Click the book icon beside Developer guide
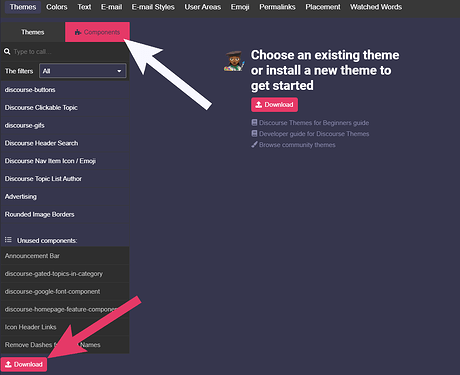This screenshot has width=460, height=375. (254, 134)
